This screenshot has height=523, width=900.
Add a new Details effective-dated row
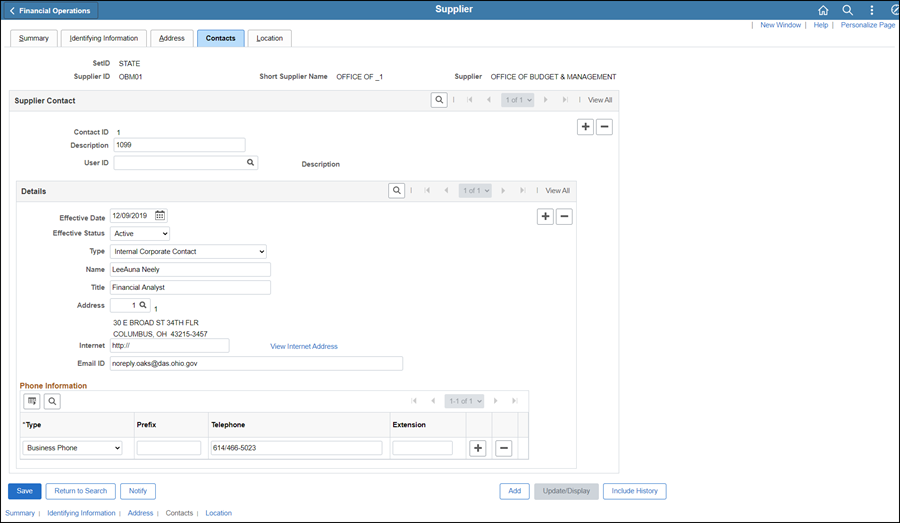coord(545,216)
